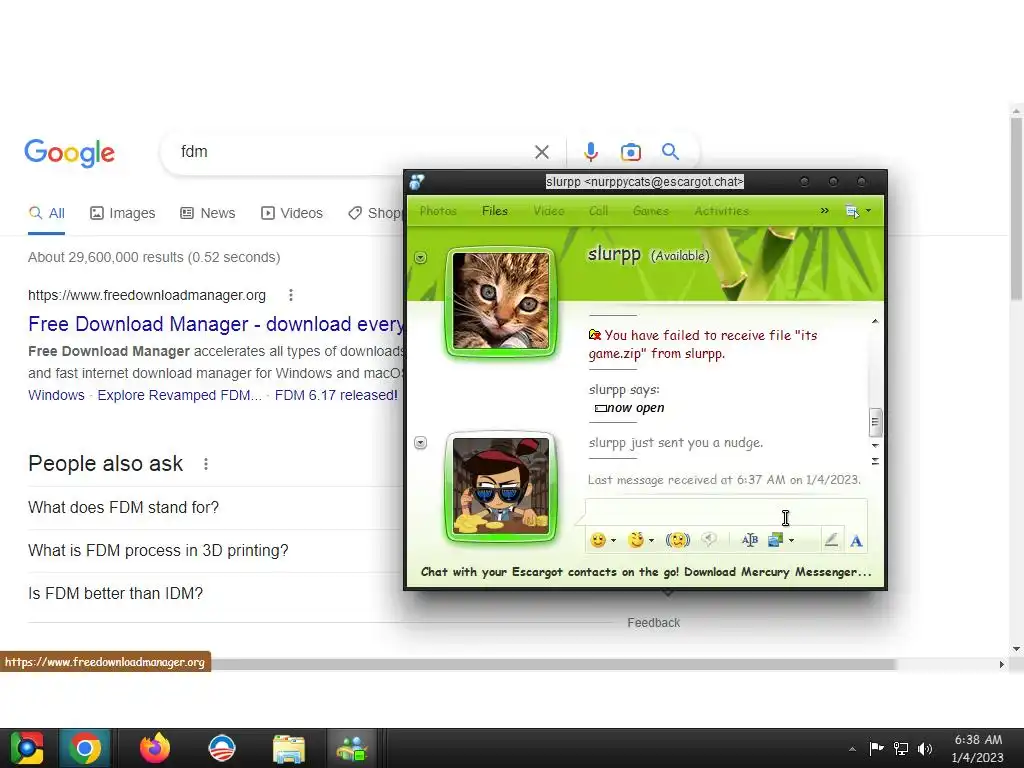The width and height of the screenshot is (1024, 768).
Task: Click the slurpp contact name in the header
Action: pos(614,254)
